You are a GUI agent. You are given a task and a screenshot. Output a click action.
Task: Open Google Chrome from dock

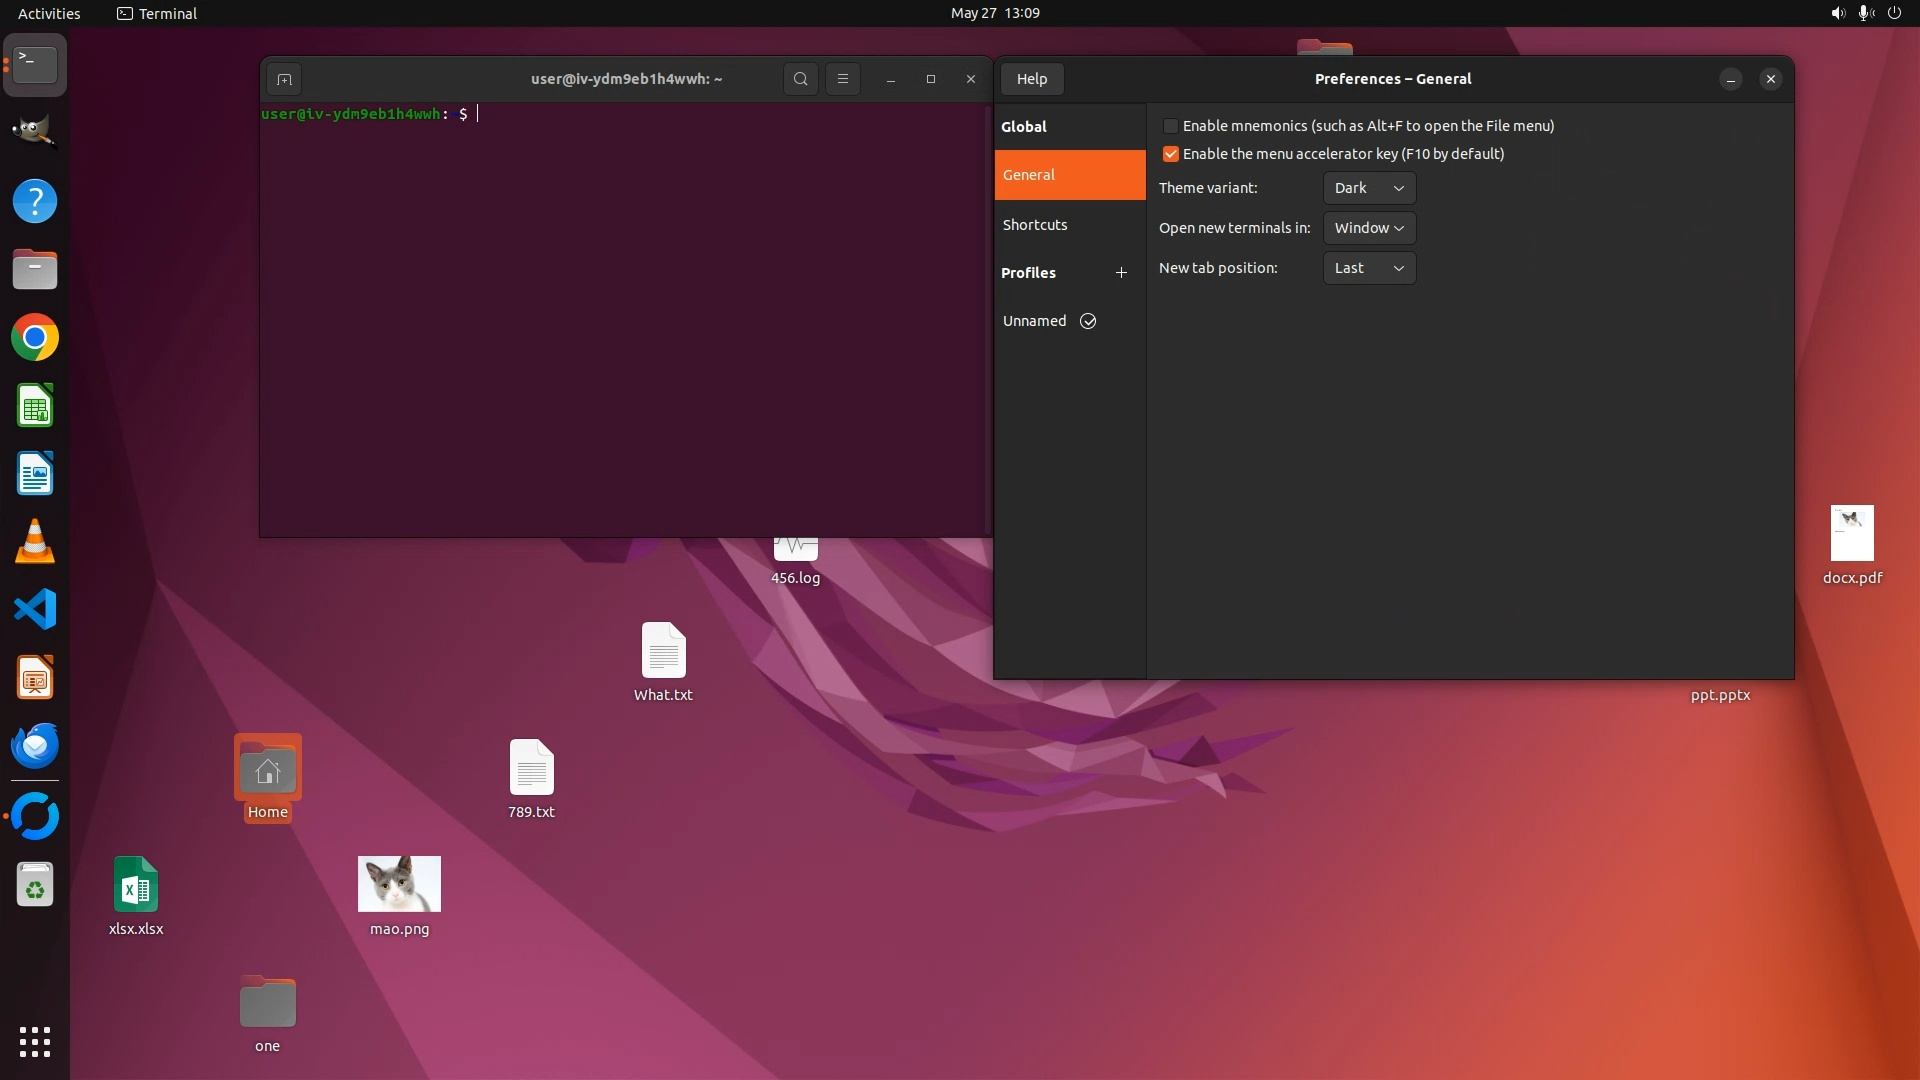tap(35, 338)
